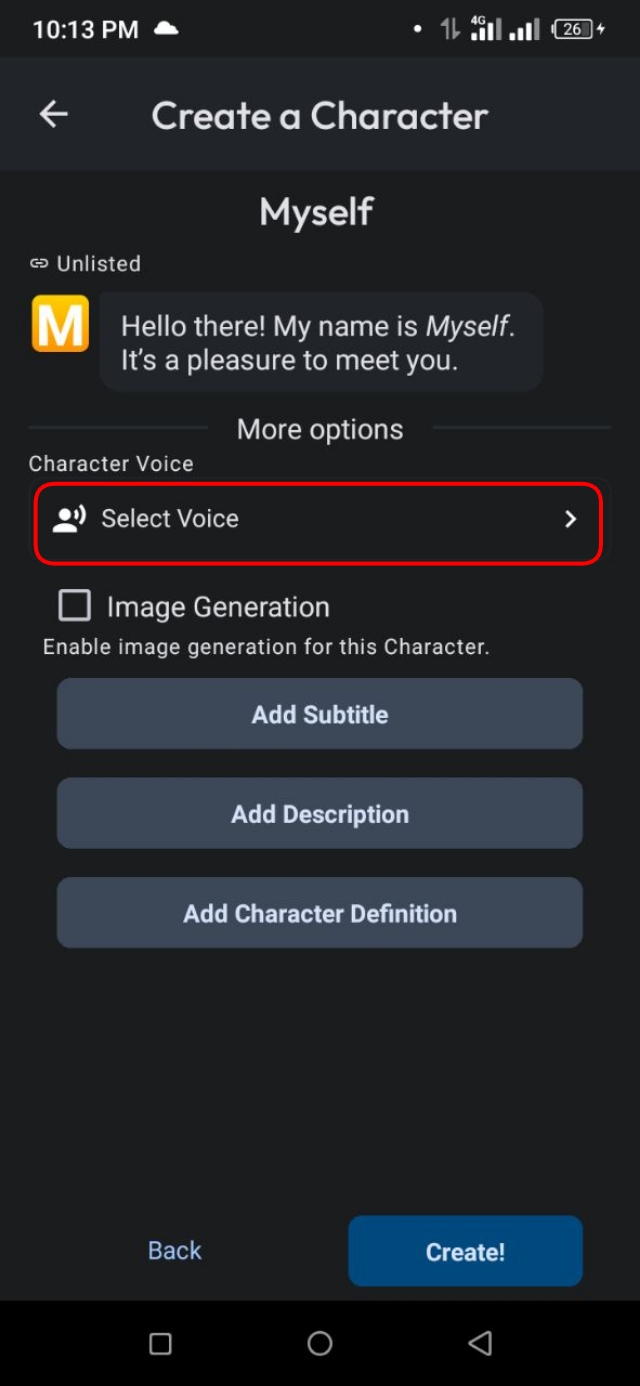Click the Unlisted visibility setting

[x=99, y=263]
